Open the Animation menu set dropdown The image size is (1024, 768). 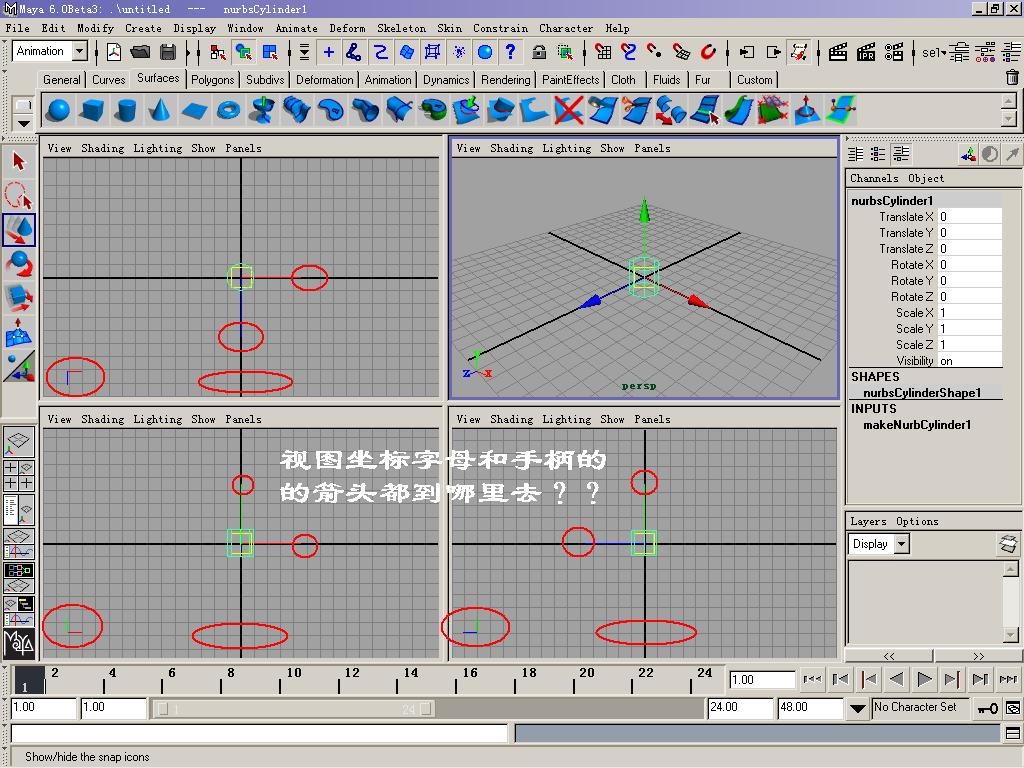(x=80, y=51)
